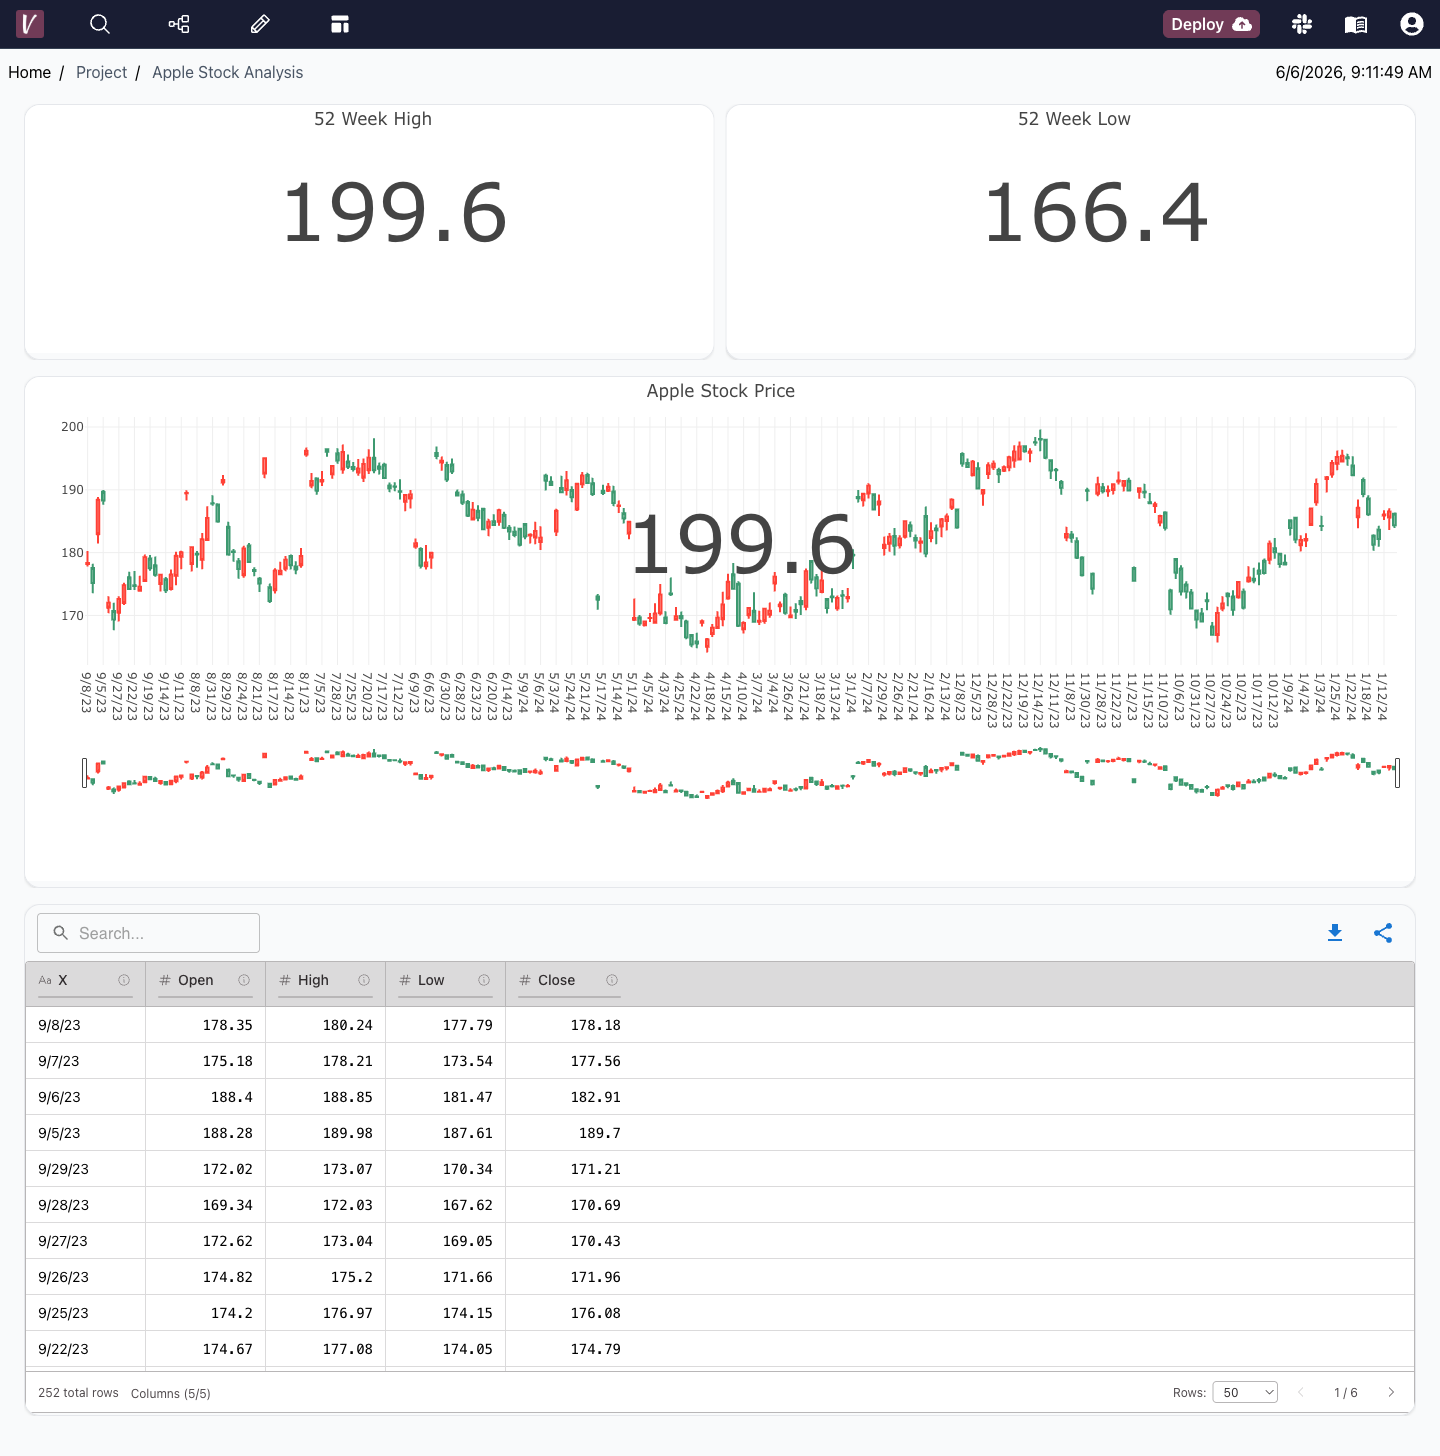
Task: Download the table data icon
Action: point(1335,933)
